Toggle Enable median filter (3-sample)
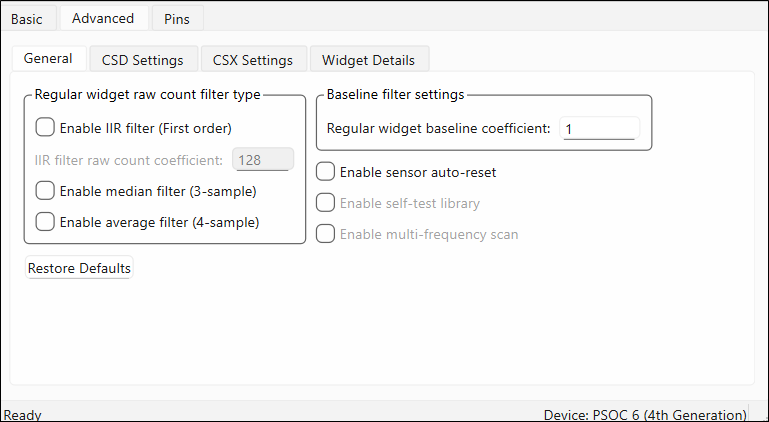 [45, 190]
